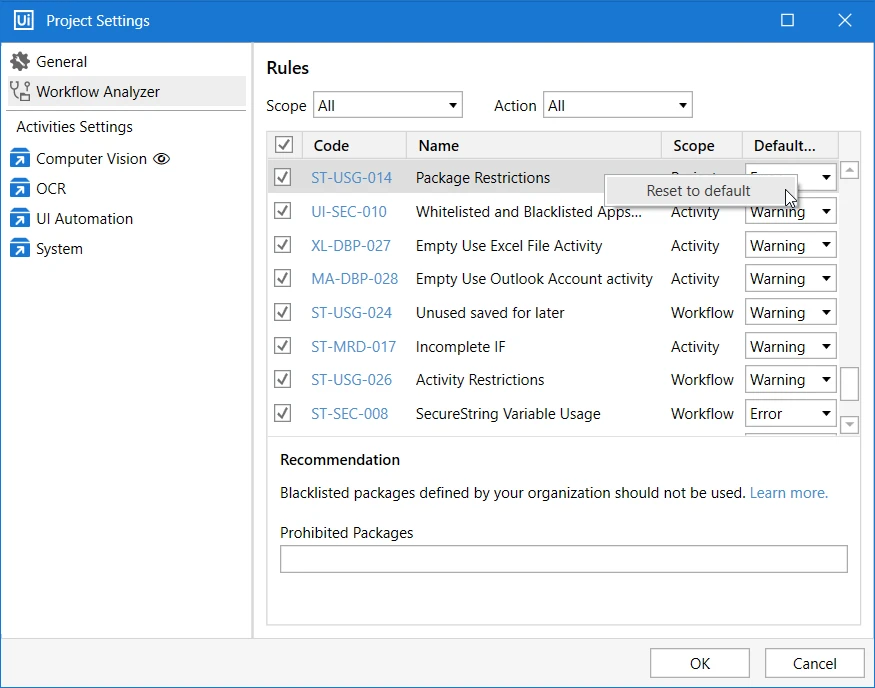Select the Incomplete IF rule name
875x688 pixels.
pos(460,347)
